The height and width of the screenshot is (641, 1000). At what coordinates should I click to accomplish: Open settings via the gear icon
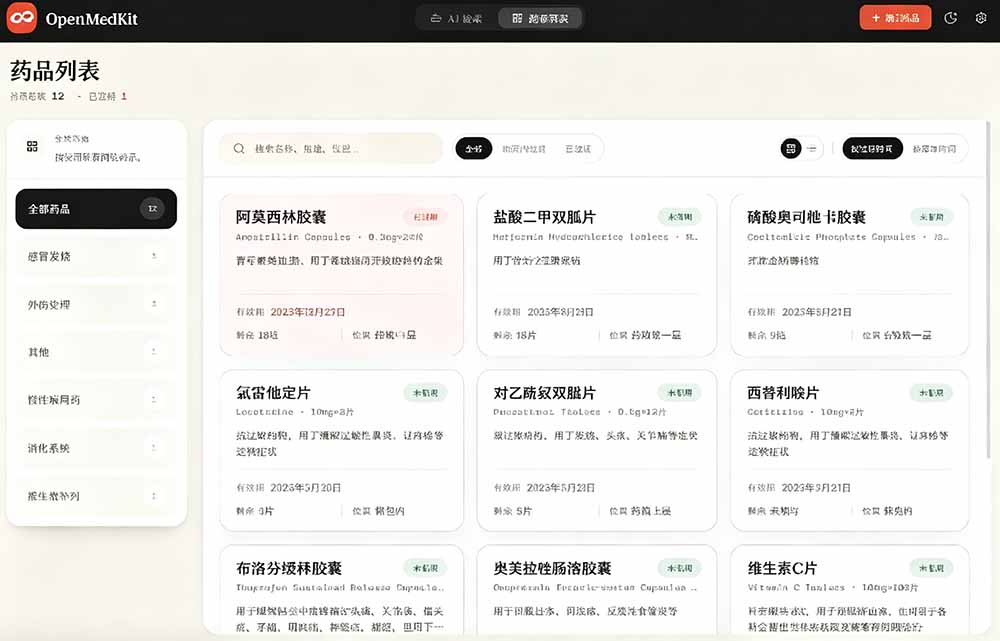tap(981, 18)
